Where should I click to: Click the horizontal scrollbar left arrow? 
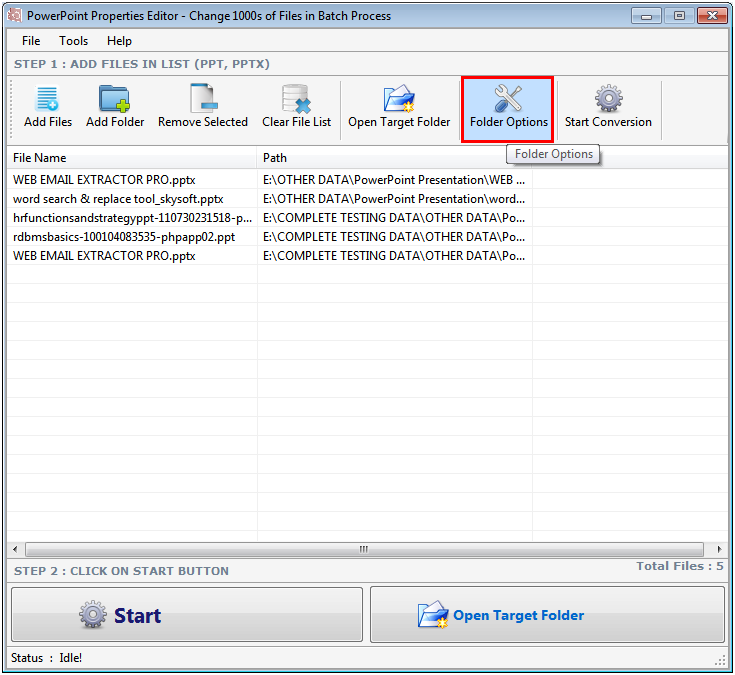(x=15, y=549)
